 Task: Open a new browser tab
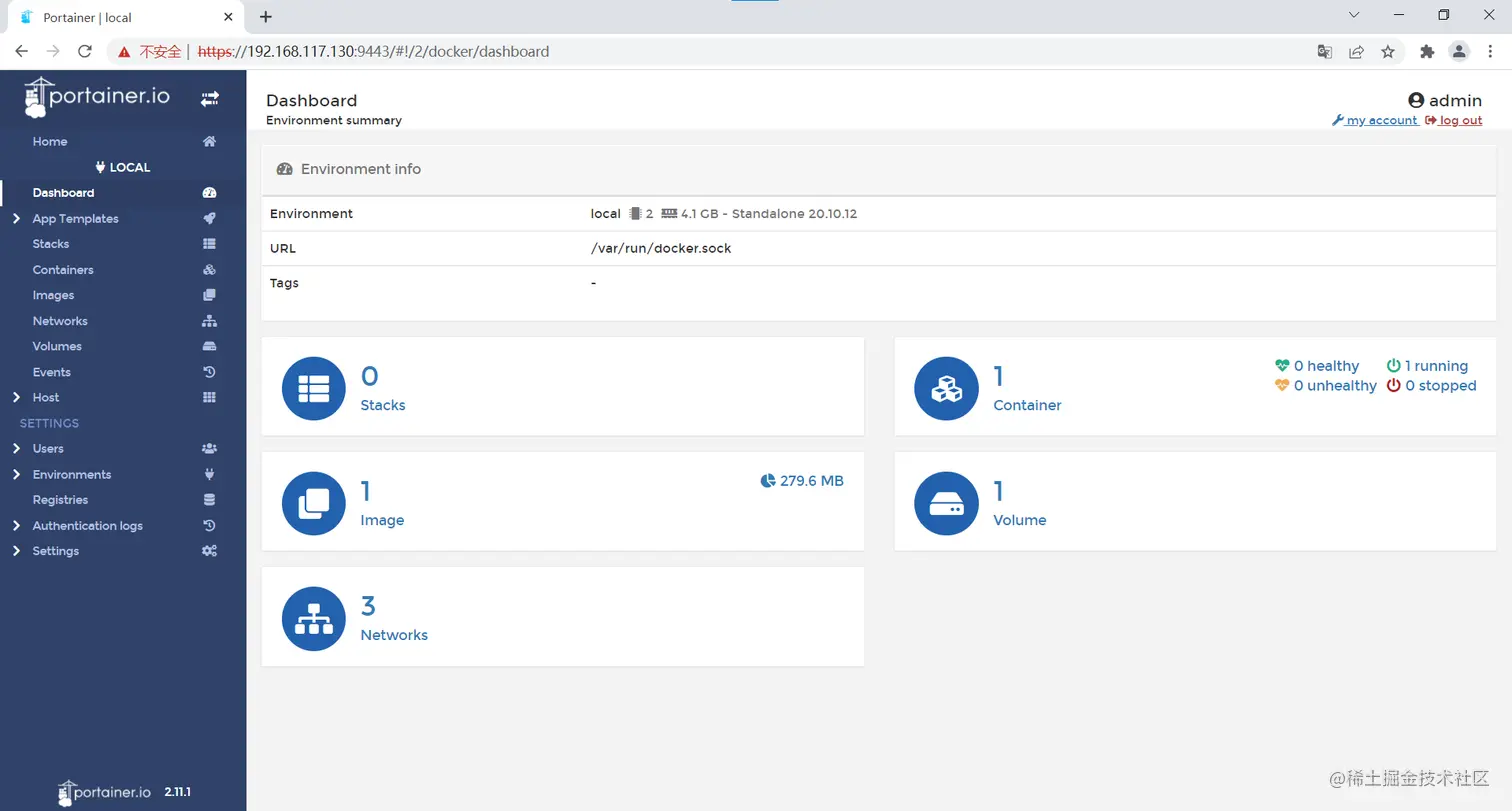coord(266,17)
